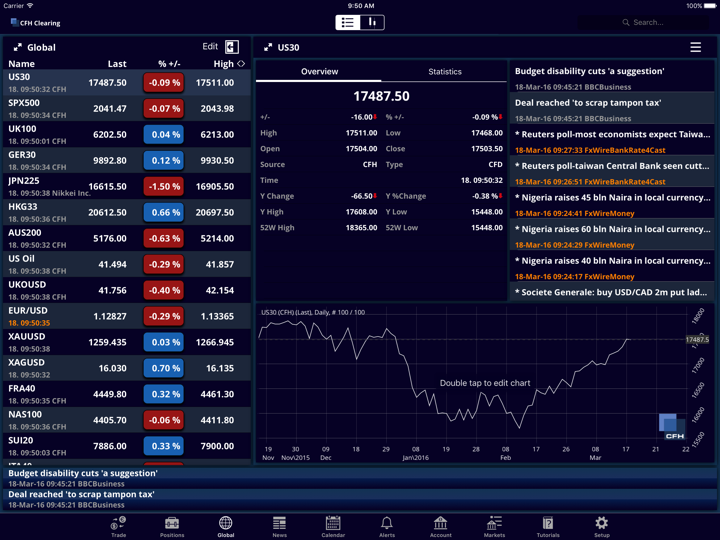The height and width of the screenshot is (540, 720).
Task: Open the hamburger menu in US30 panel
Action: [x=695, y=47]
